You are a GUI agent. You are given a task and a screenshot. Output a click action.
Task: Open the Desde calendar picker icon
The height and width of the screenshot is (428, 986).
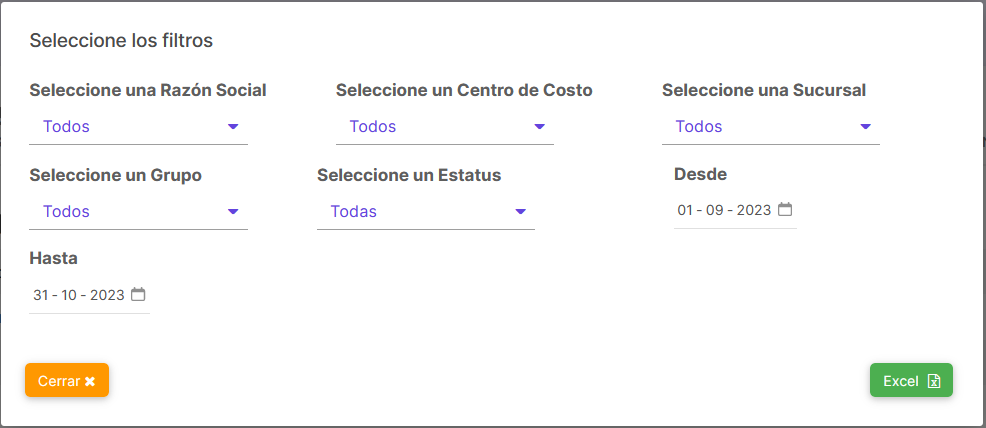point(785,209)
